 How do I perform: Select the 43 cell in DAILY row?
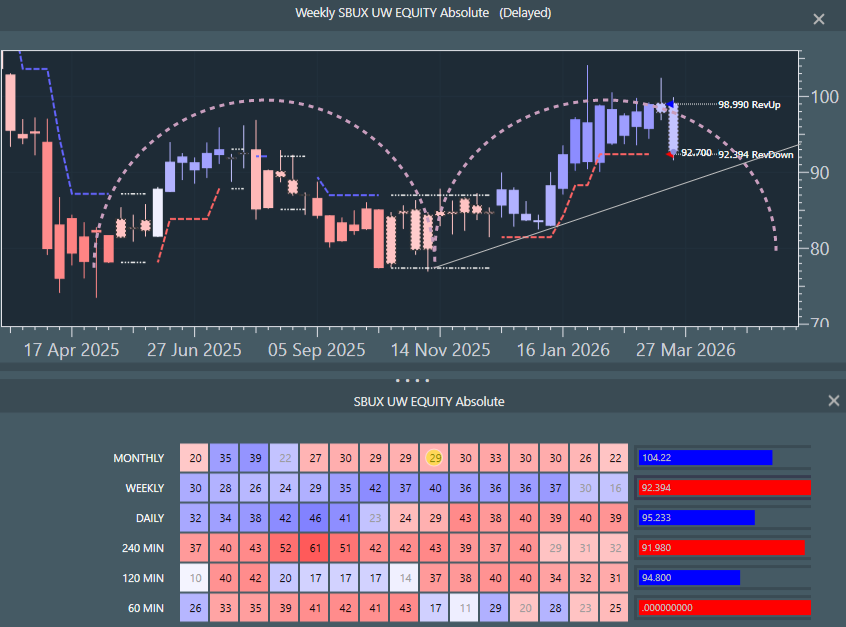(x=465, y=518)
